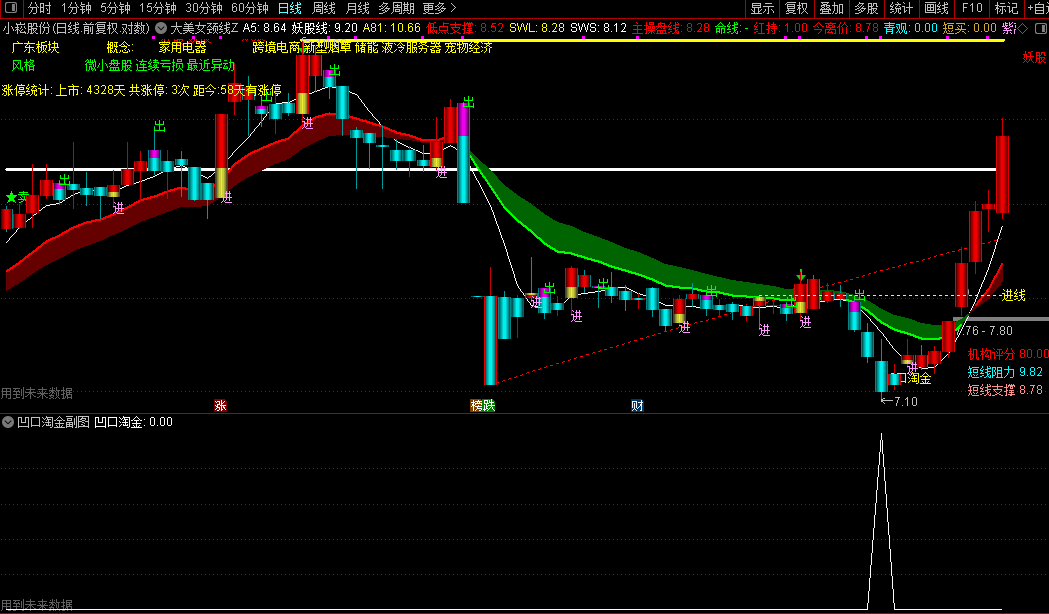The width and height of the screenshot is (1049, 614).
Task: Select the 5分钟 period tab
Action: (x=115, y=8)
